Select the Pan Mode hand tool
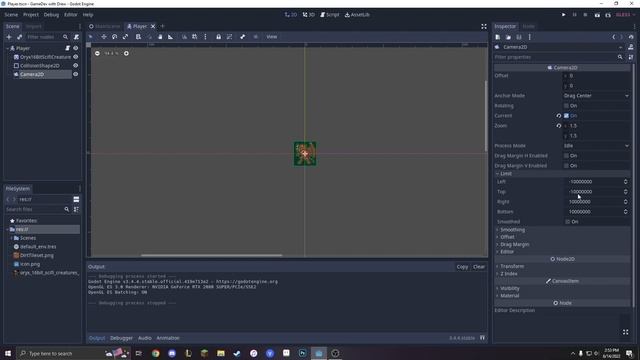Viewport: 640px width, 360px height. [x=160, y=37]
